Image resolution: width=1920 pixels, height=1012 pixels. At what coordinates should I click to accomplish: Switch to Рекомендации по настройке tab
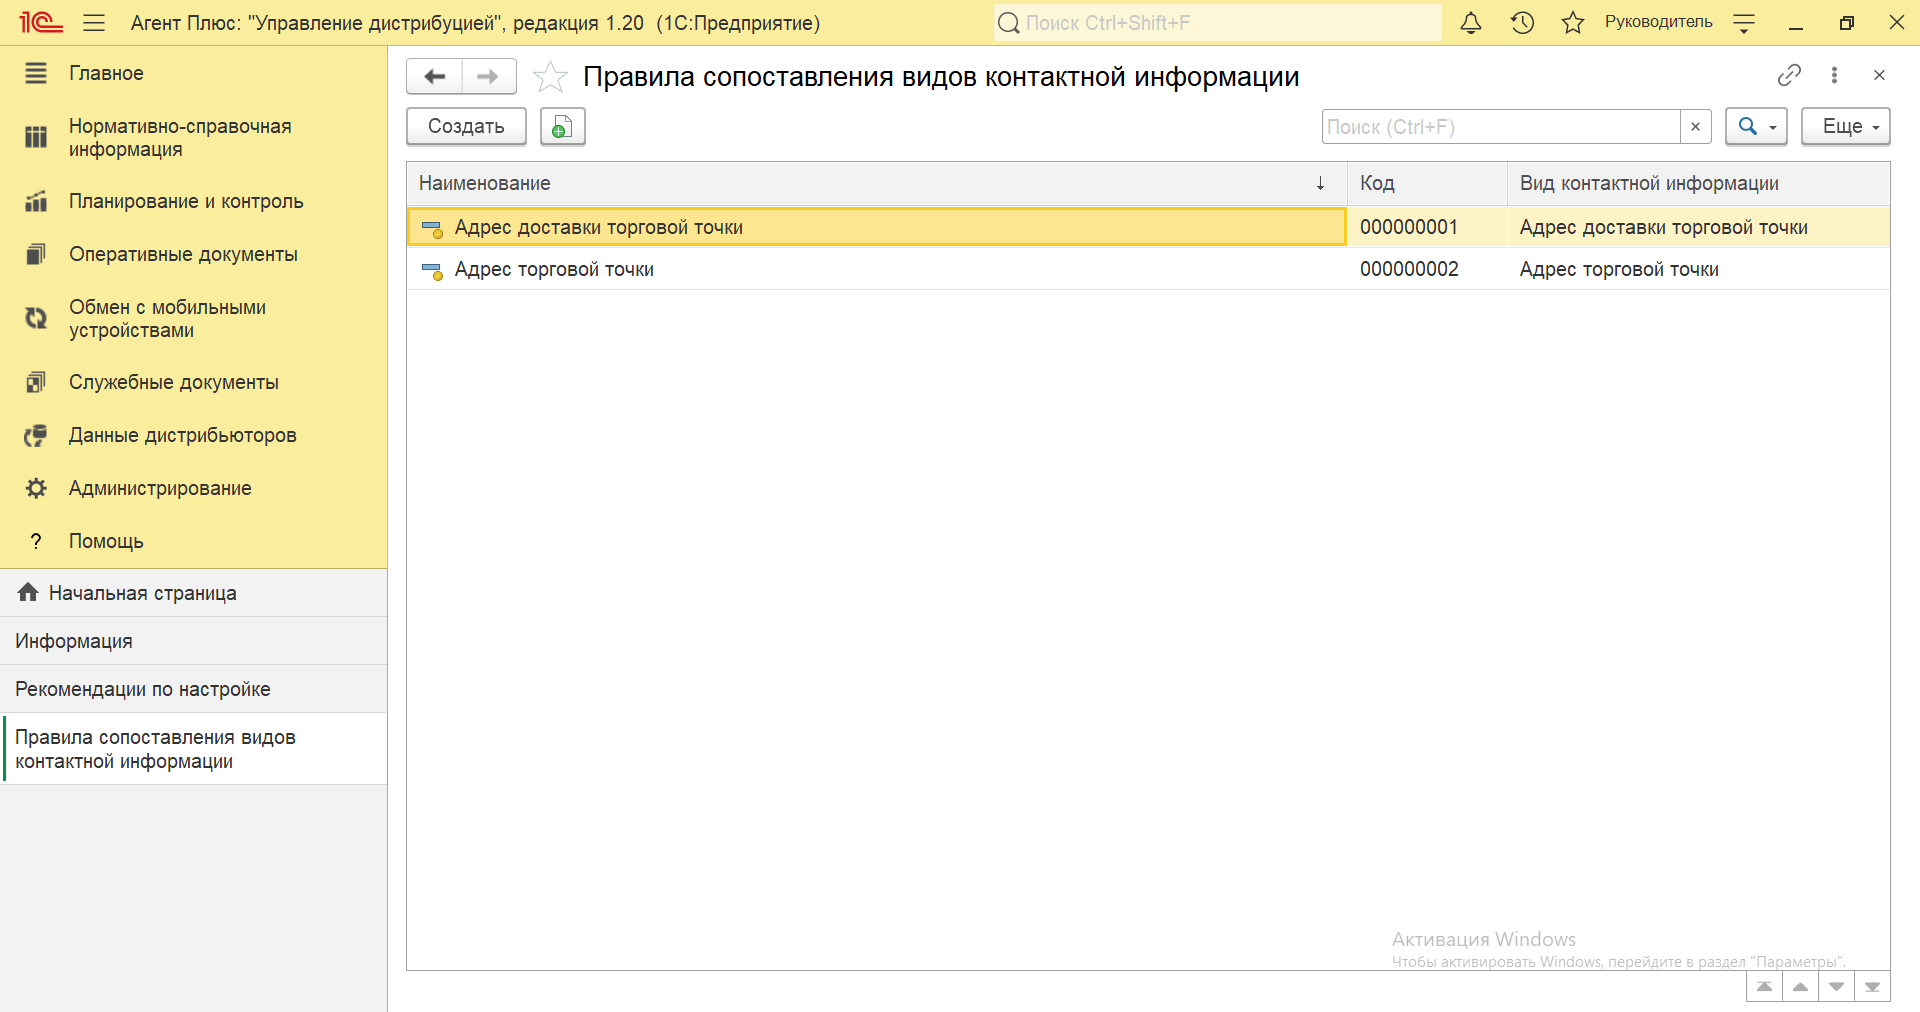click(x=193, y=689)
